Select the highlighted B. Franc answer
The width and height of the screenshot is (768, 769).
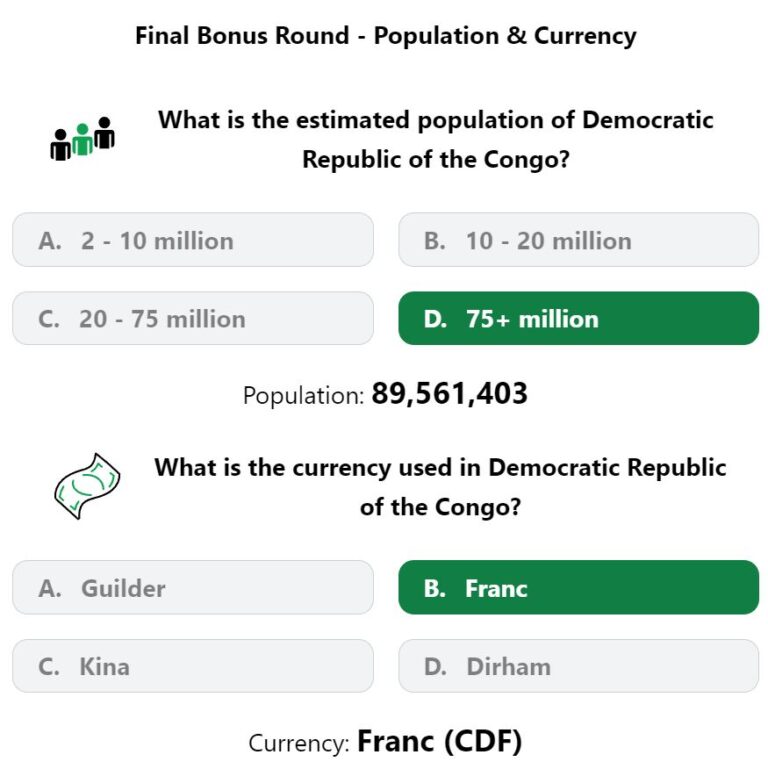pos(579,587)
